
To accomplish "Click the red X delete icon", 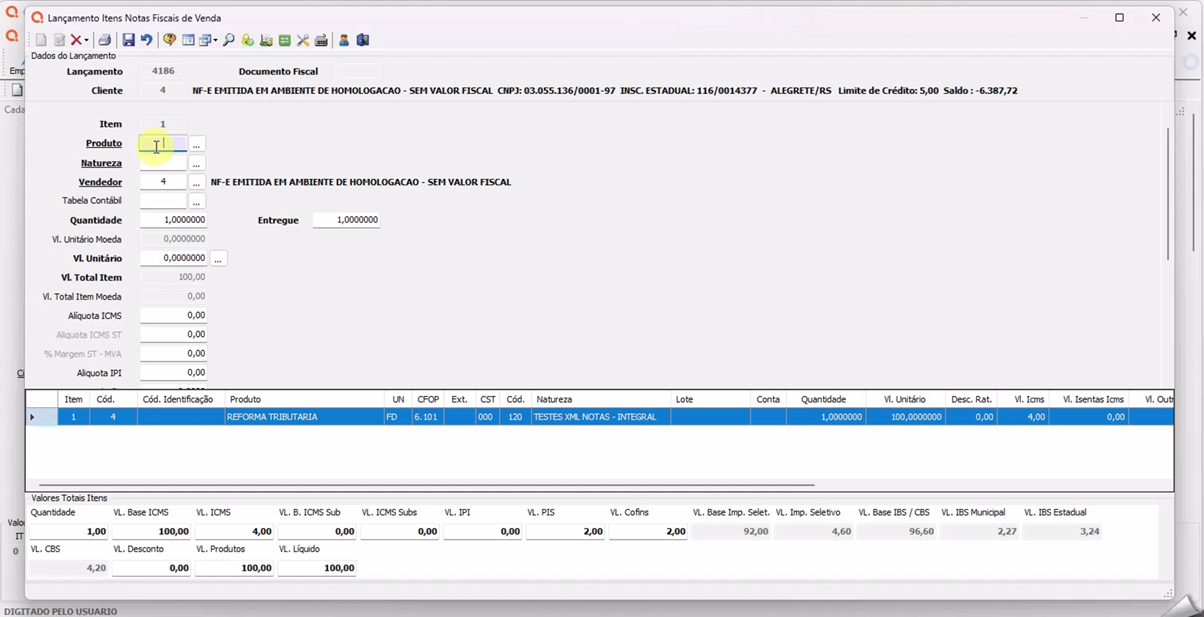I will [76, 40].
